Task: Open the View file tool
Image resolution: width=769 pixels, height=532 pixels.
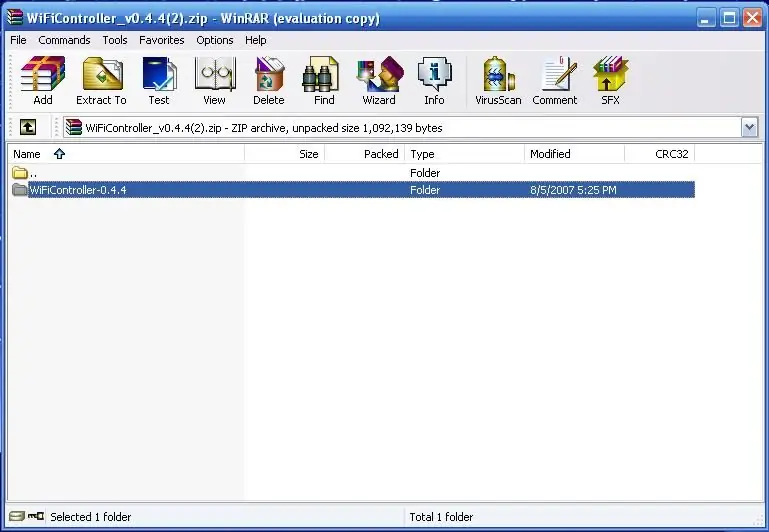Action: point(215,81)
